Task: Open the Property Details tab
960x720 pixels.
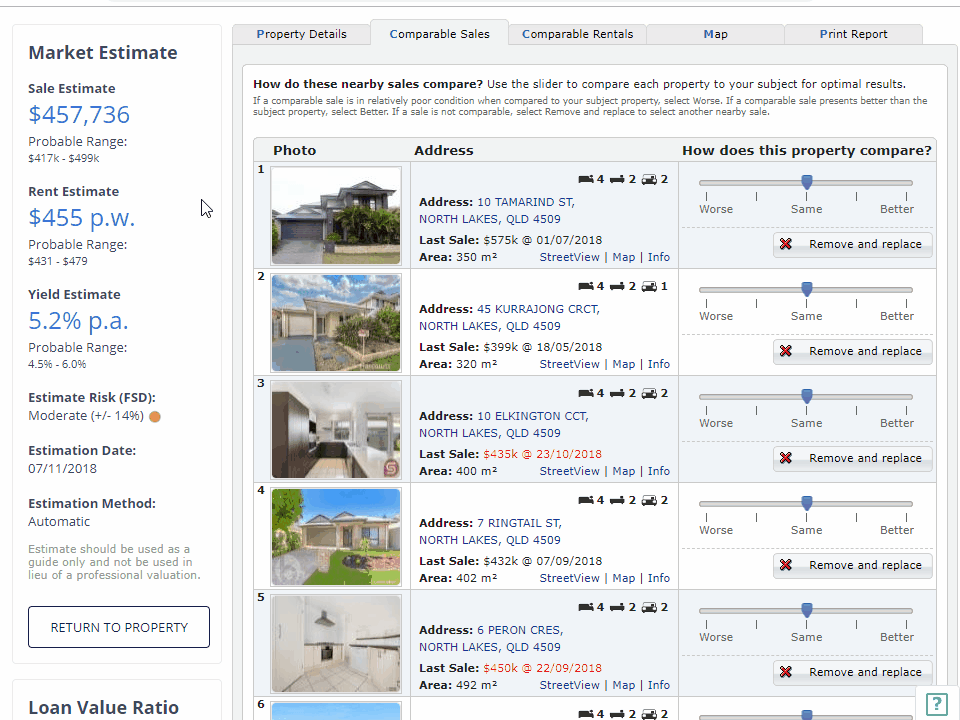Action: point(301,33)
